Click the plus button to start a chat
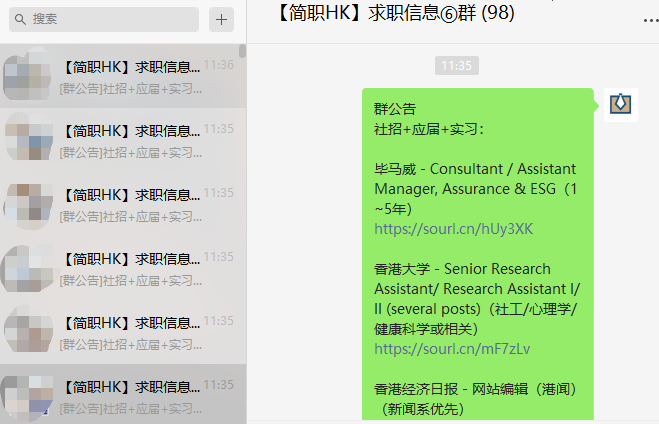The image size is (659, 424). pyautogui.click(x=221, y=19)
